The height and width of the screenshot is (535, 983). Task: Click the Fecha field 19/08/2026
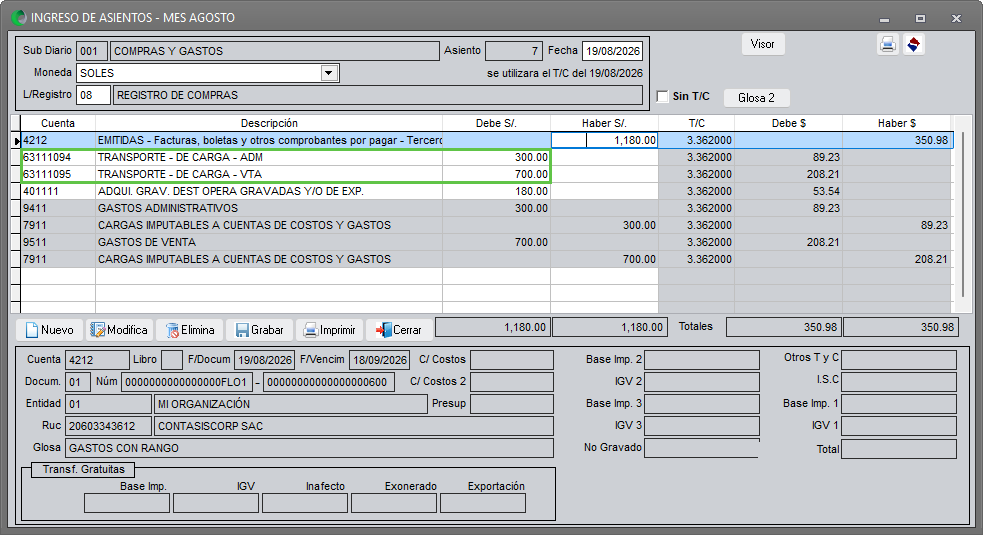point(612,51)
